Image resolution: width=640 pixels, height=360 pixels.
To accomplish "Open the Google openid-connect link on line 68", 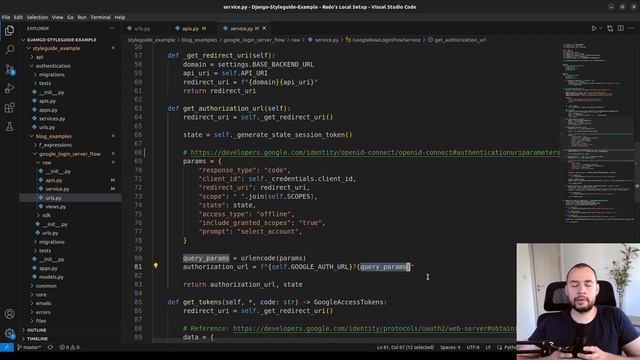I will pos(375,152).
